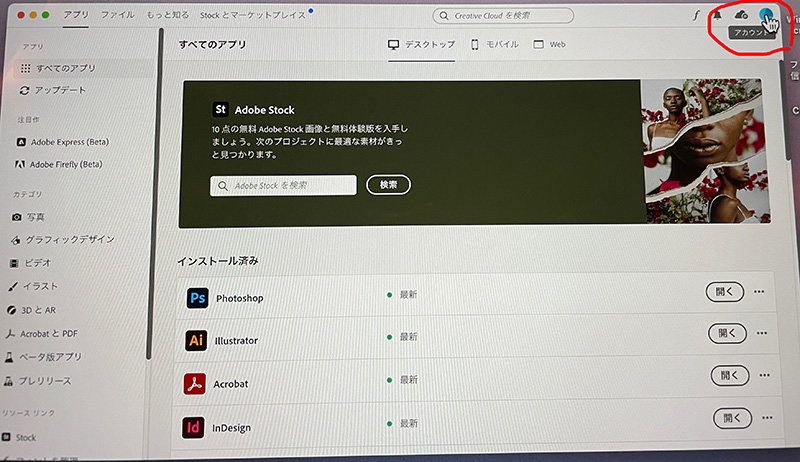
Task: Select the 写真 category
Action: click(29, 217)
